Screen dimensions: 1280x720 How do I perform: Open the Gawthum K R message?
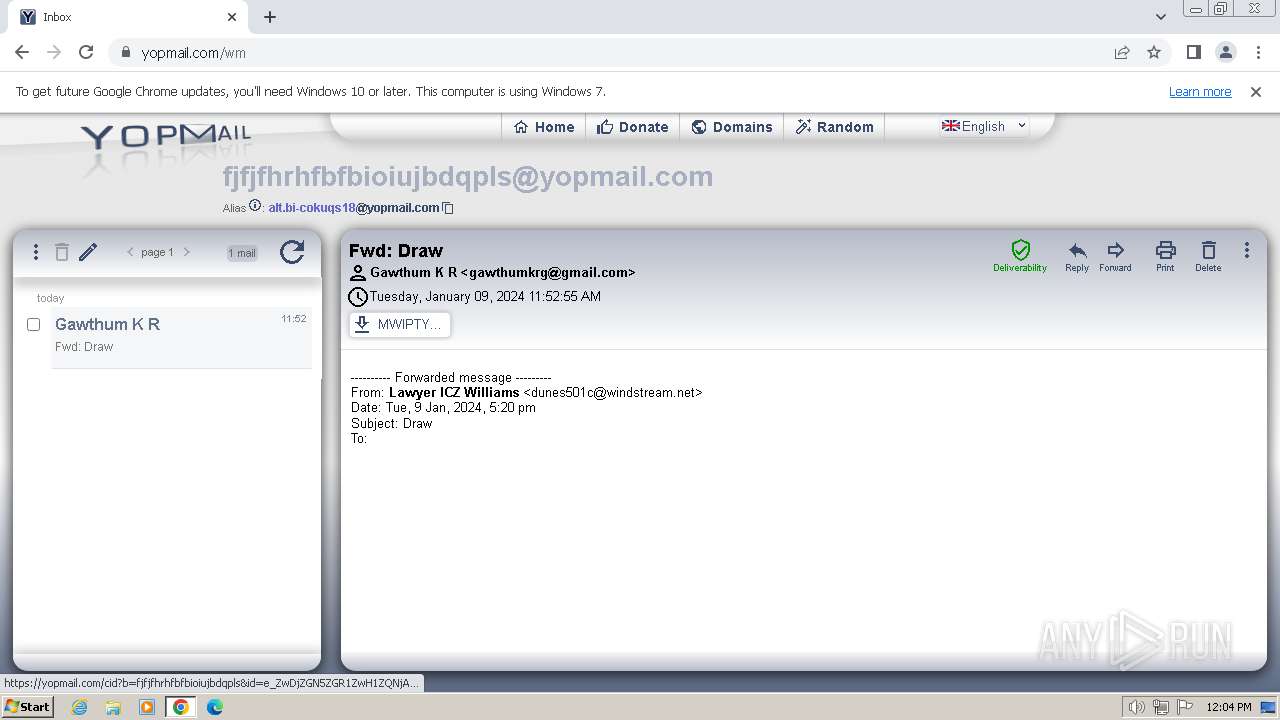(181, 337)
